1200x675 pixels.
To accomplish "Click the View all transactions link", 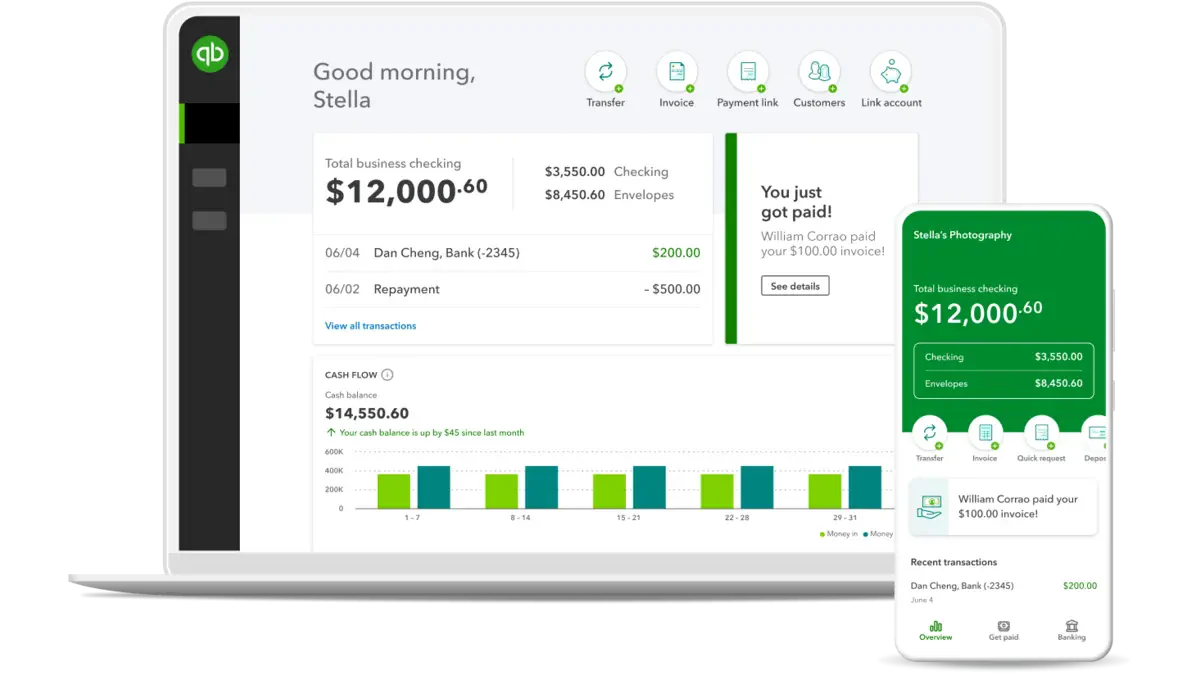I will pyautogui.click(x=370, y=326).
